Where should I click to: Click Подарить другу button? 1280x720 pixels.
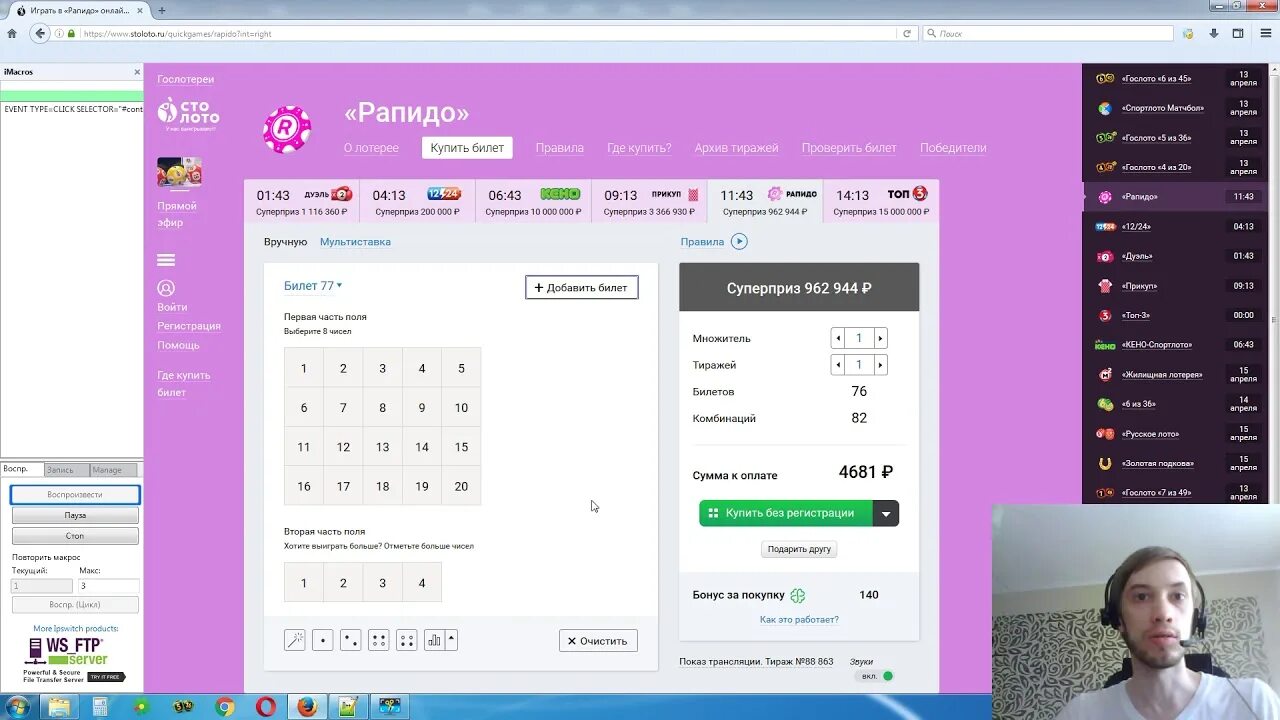click(799, 549)
